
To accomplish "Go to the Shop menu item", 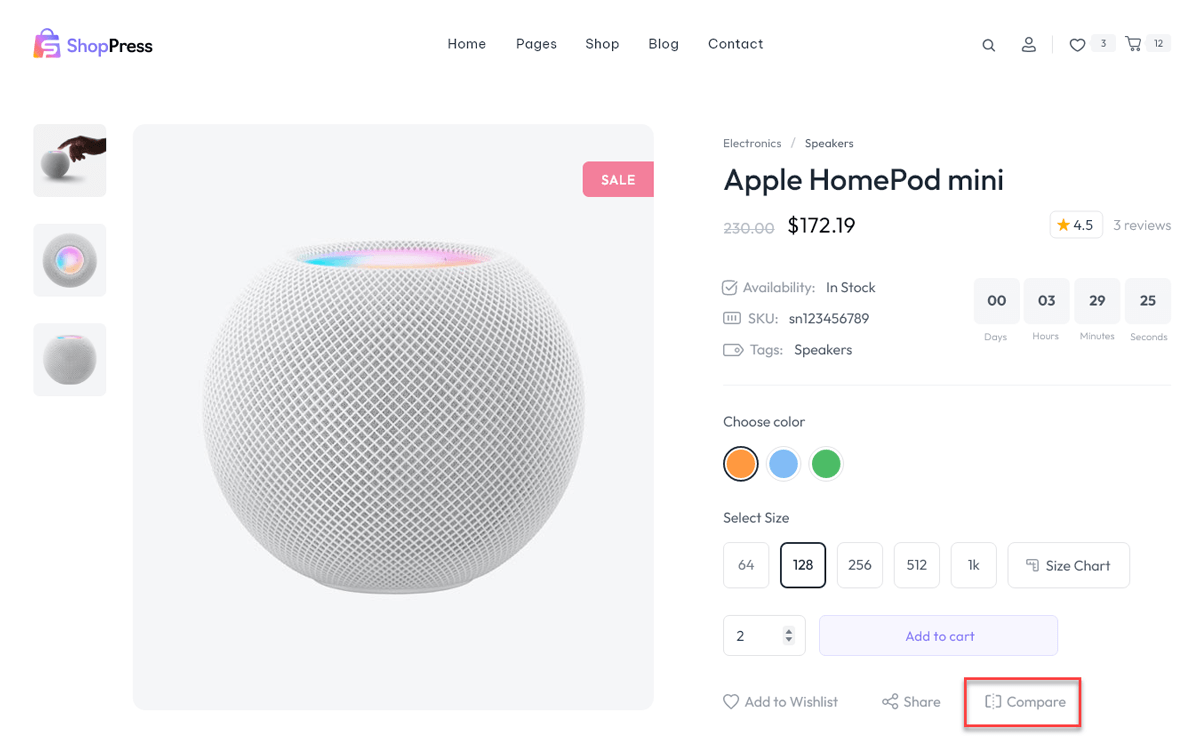I will 602,44.
